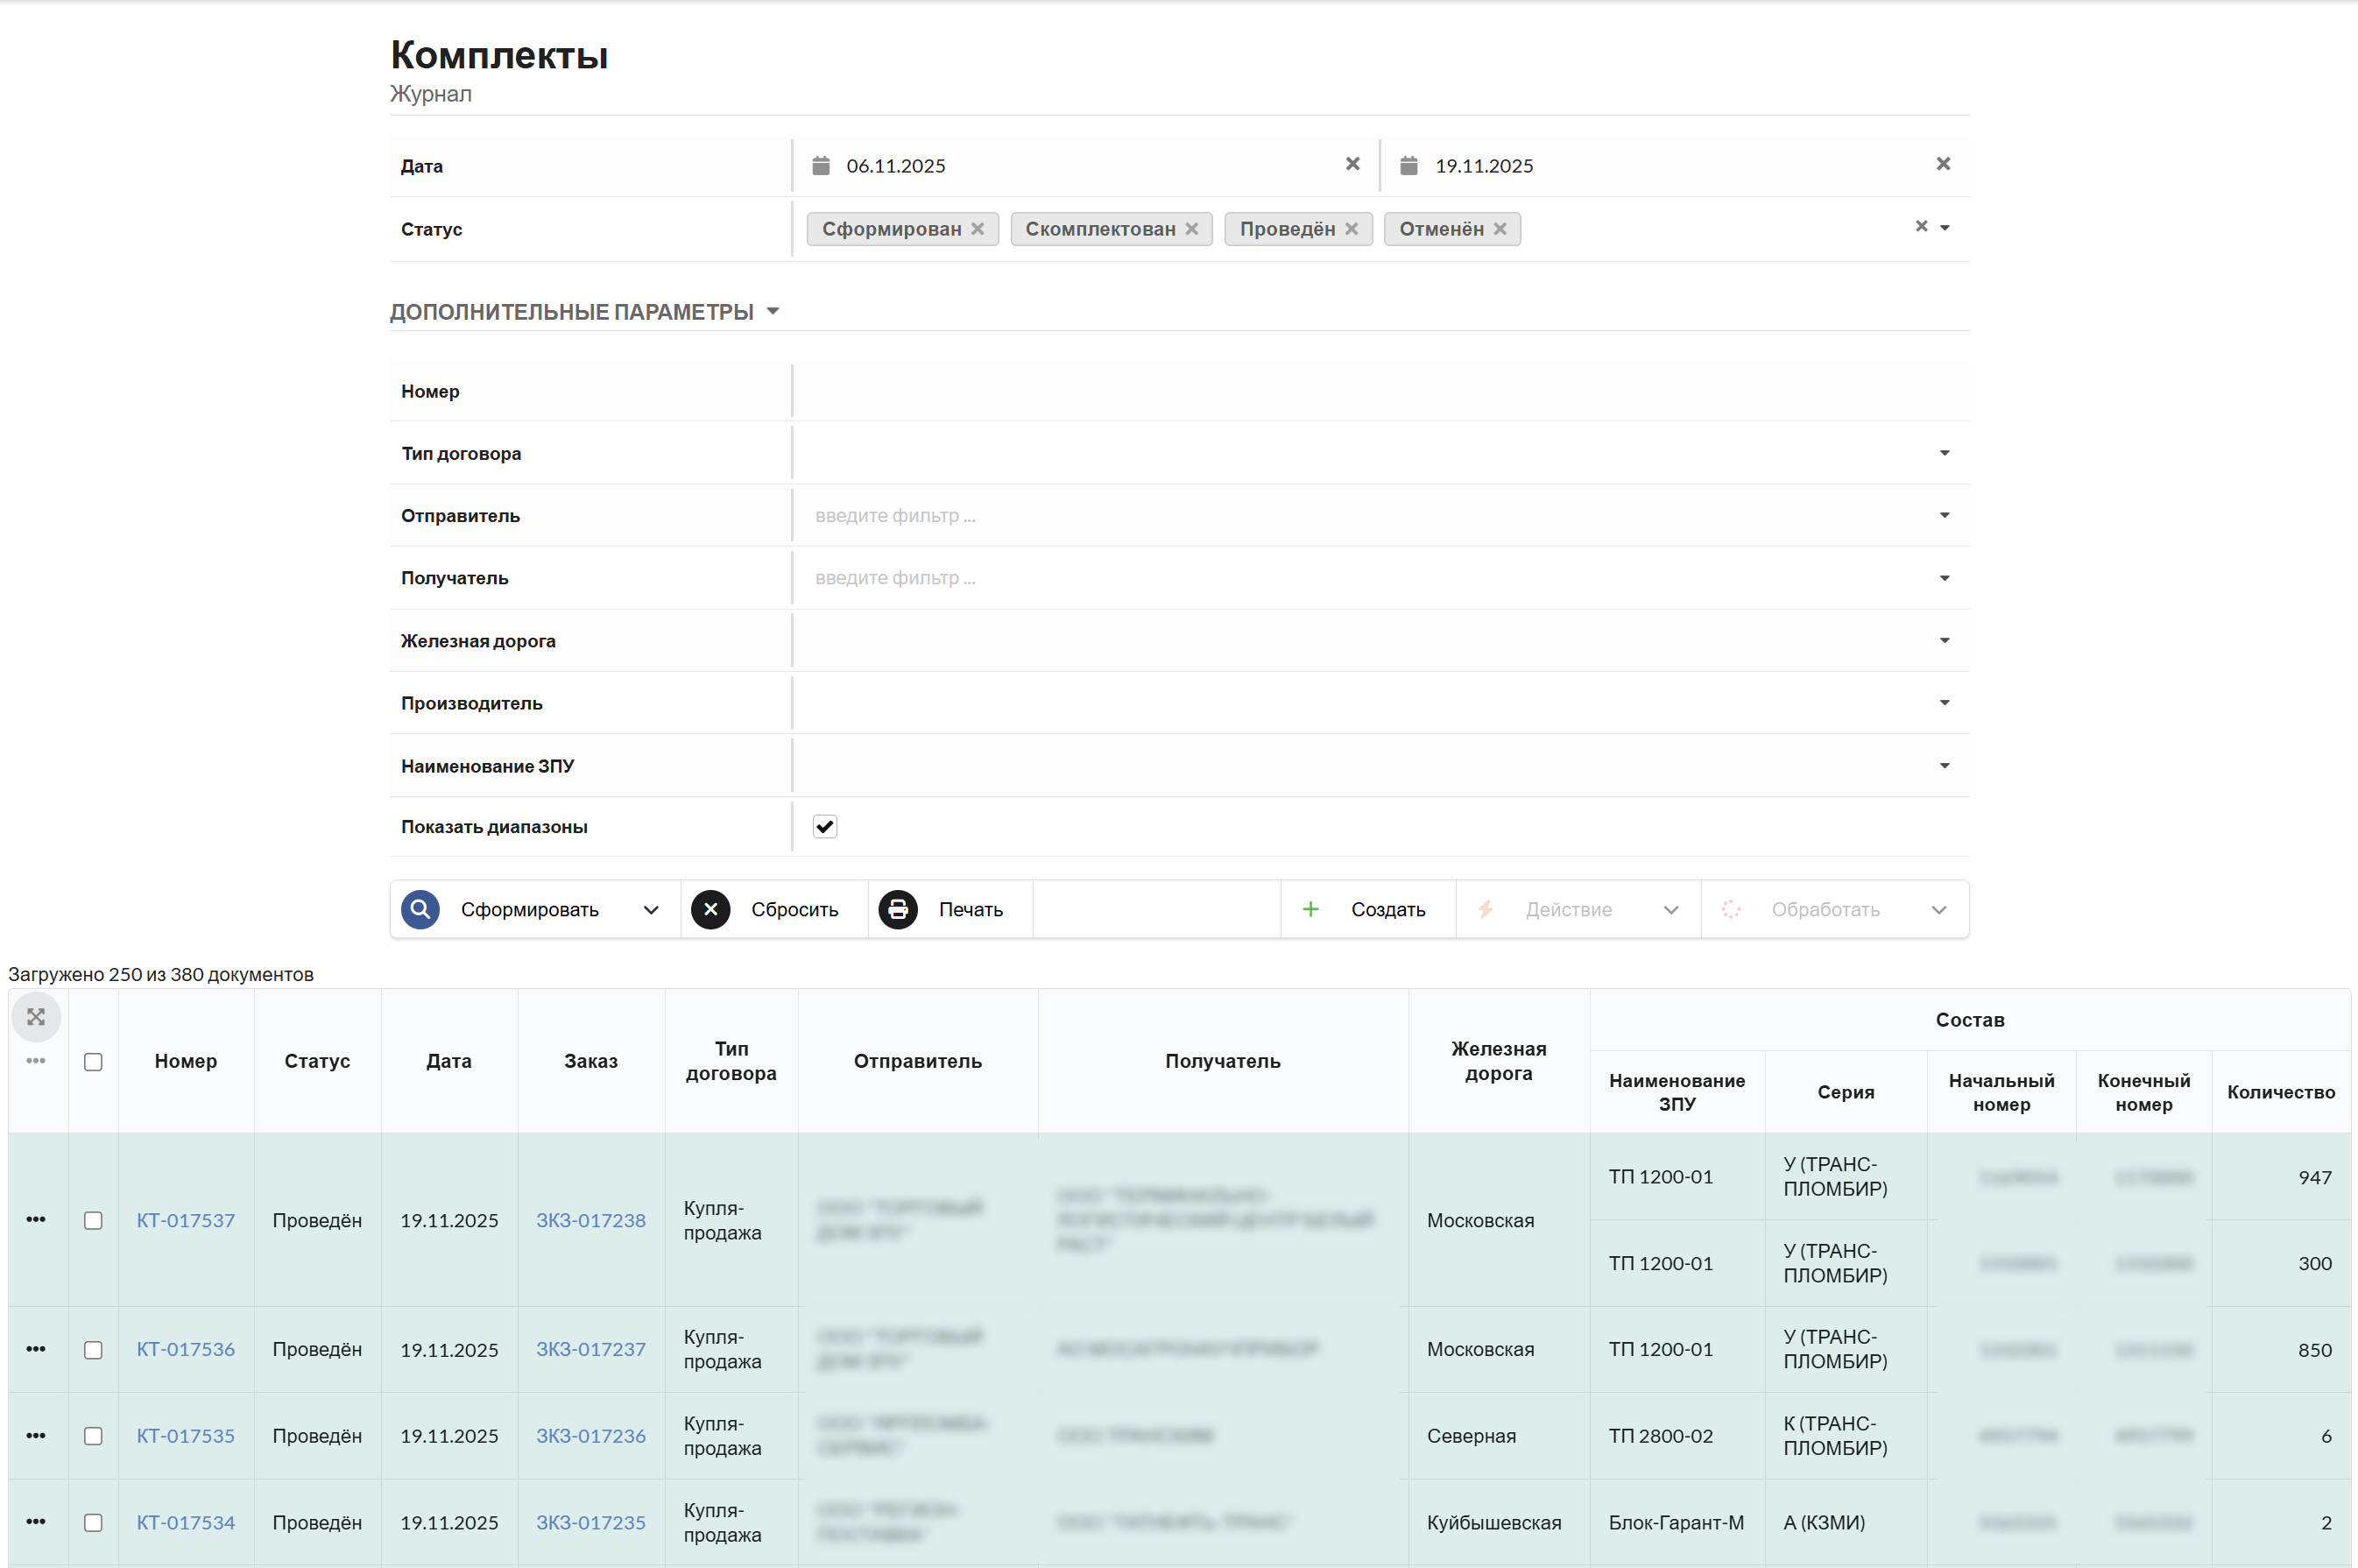This screenshot has width=2358, height=1568.
Task: Open the Железная дорога dropdown
Action: click(x=1944, y=640)
